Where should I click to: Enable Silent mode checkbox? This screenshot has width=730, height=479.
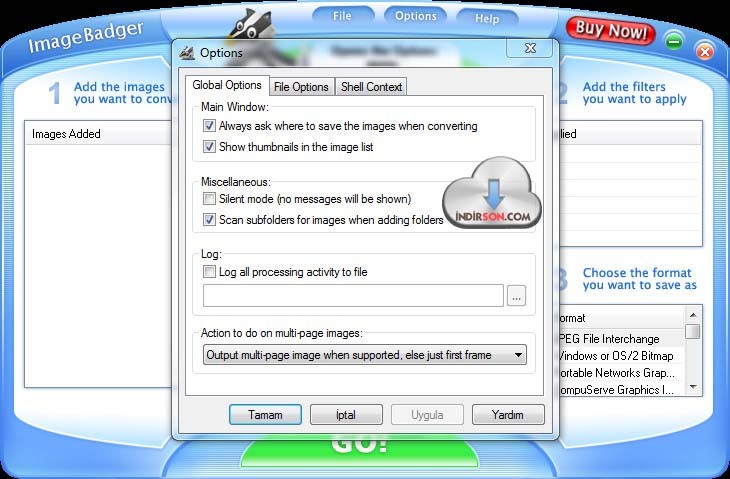209,199
